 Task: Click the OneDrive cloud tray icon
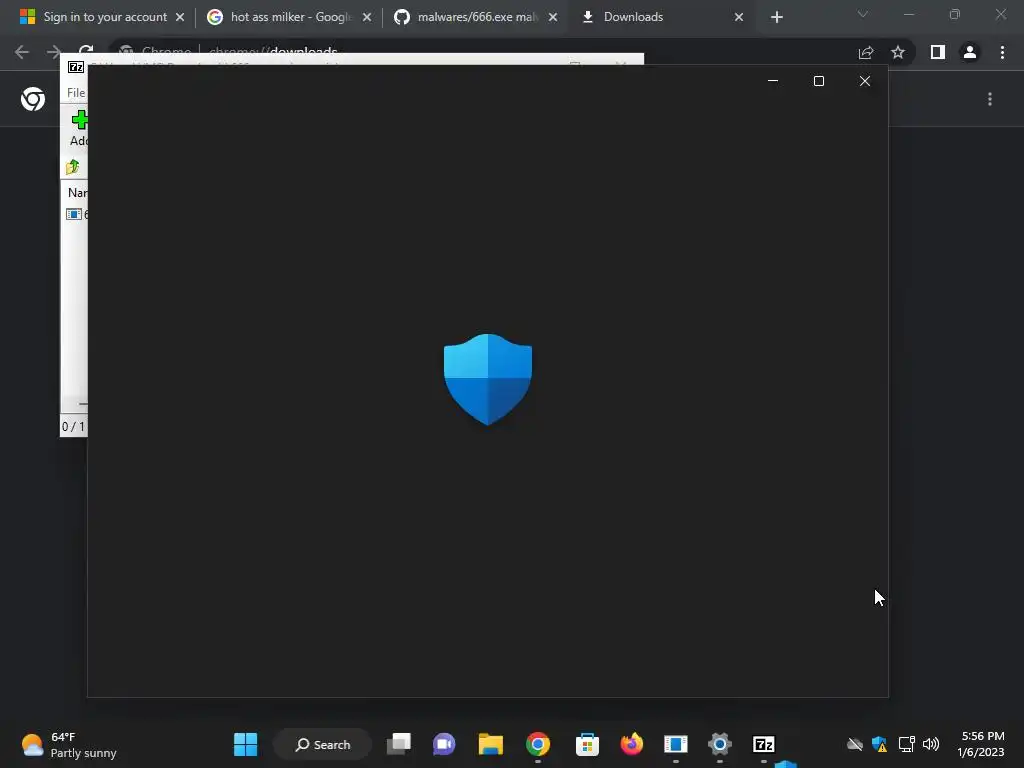pos(855,744)
